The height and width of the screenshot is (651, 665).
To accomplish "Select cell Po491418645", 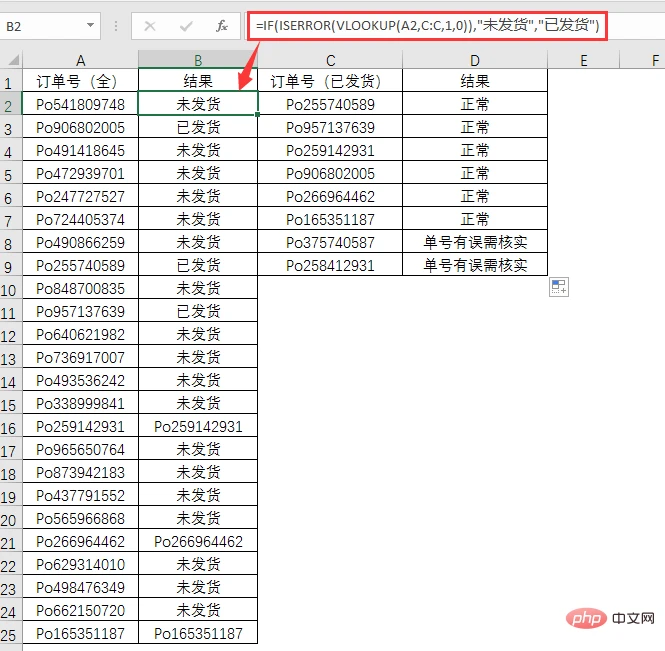I will tap(81, 150).
